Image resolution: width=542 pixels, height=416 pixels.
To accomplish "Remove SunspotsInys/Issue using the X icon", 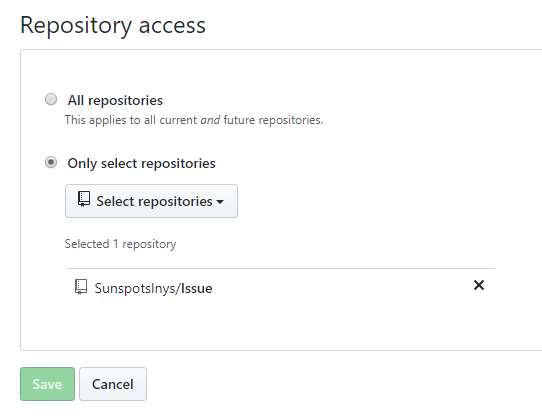I will pos(479,285).
